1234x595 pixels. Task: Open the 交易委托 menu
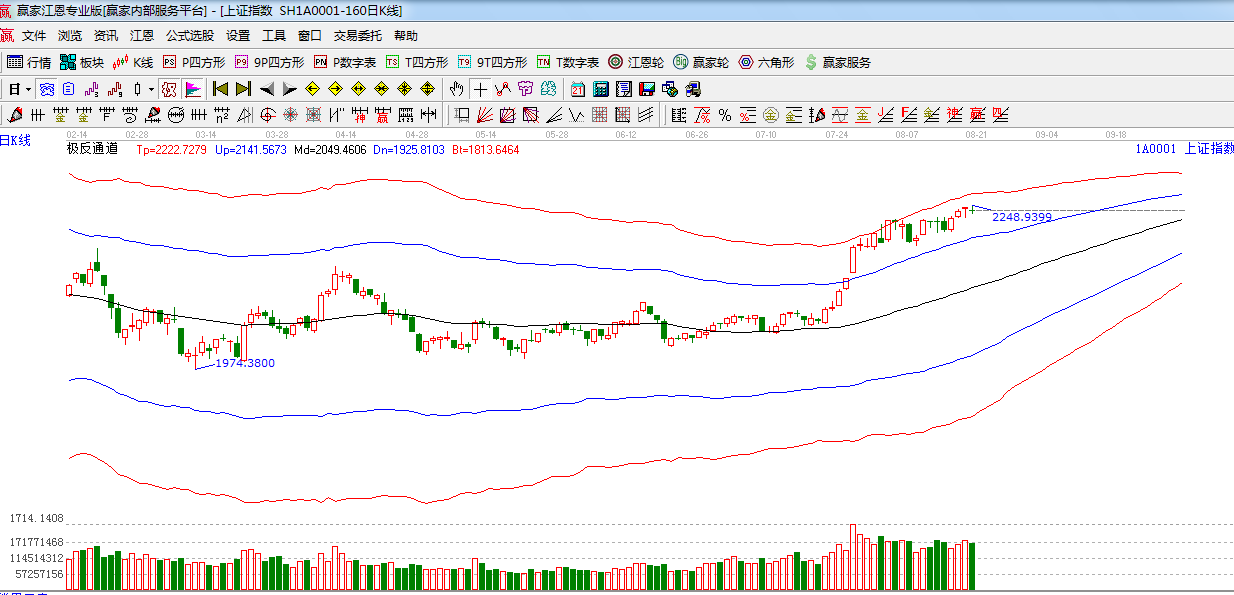pos(357,35)
